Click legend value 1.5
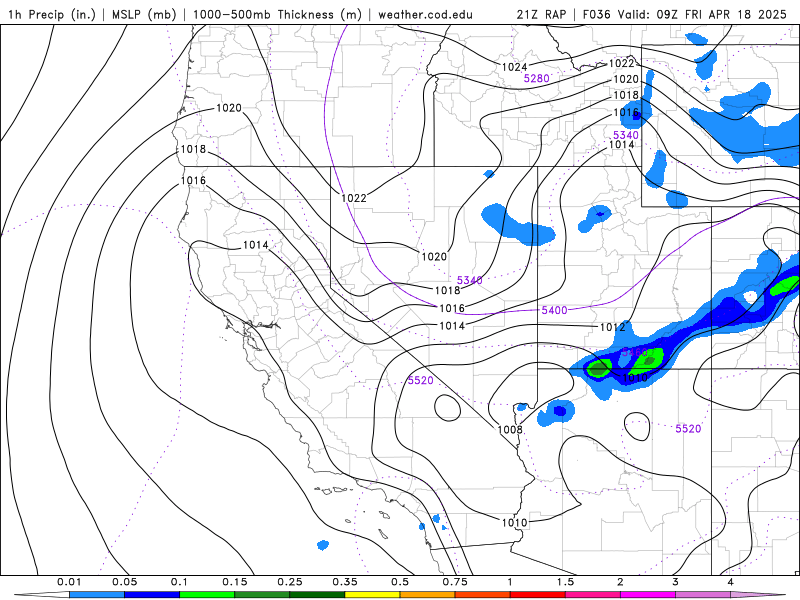800x600 pixels. [565, 582]
